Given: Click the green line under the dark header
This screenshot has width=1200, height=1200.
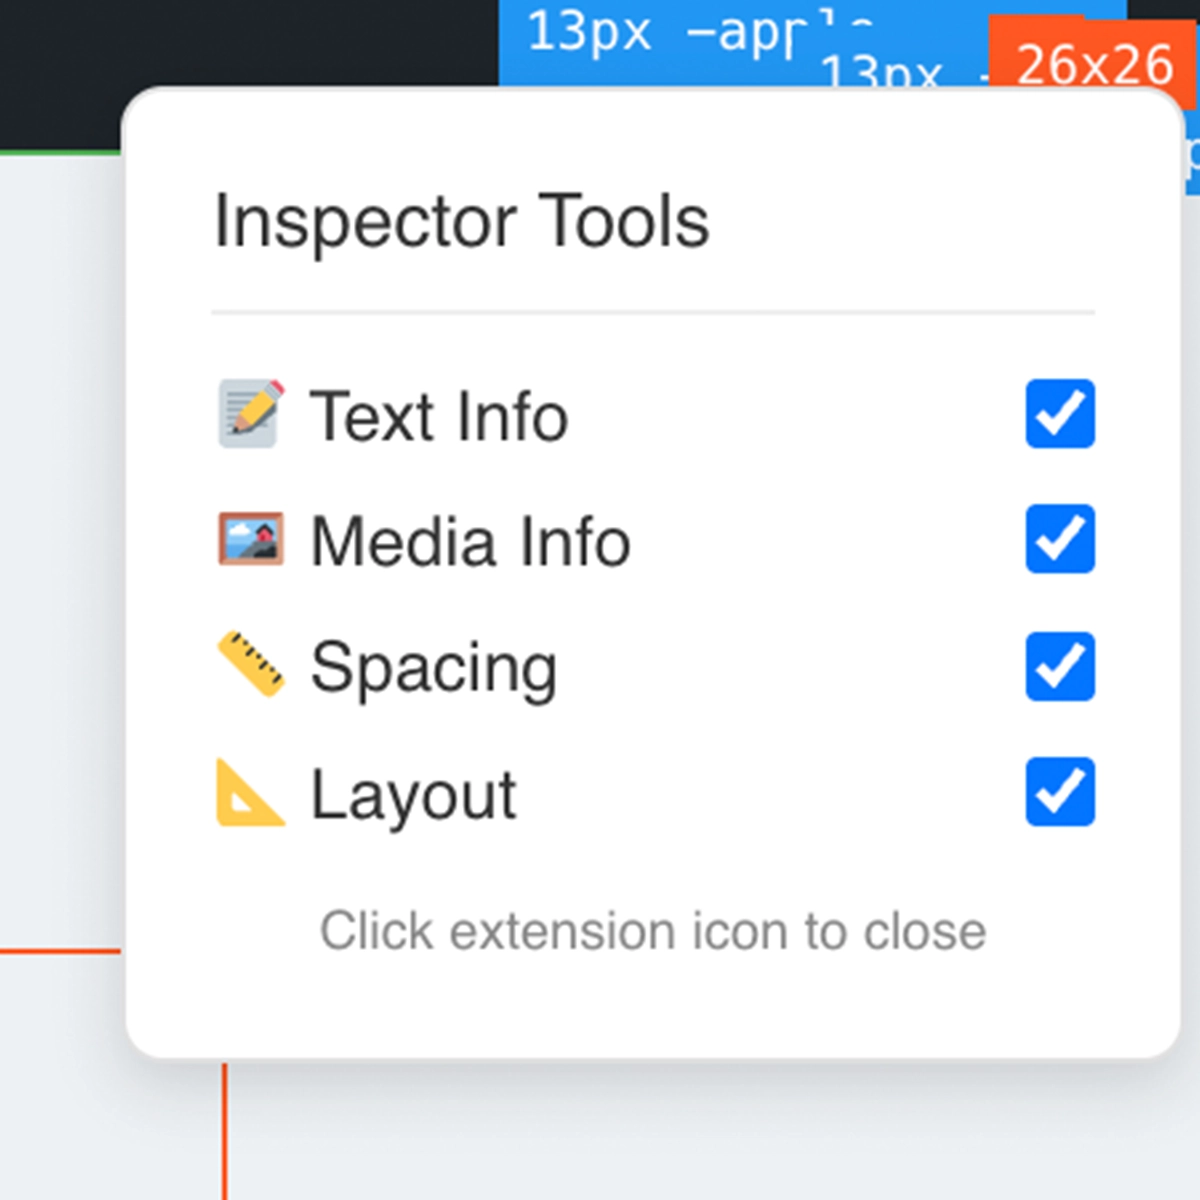Looking at the screenshot, I should click(x=60, y=152).
